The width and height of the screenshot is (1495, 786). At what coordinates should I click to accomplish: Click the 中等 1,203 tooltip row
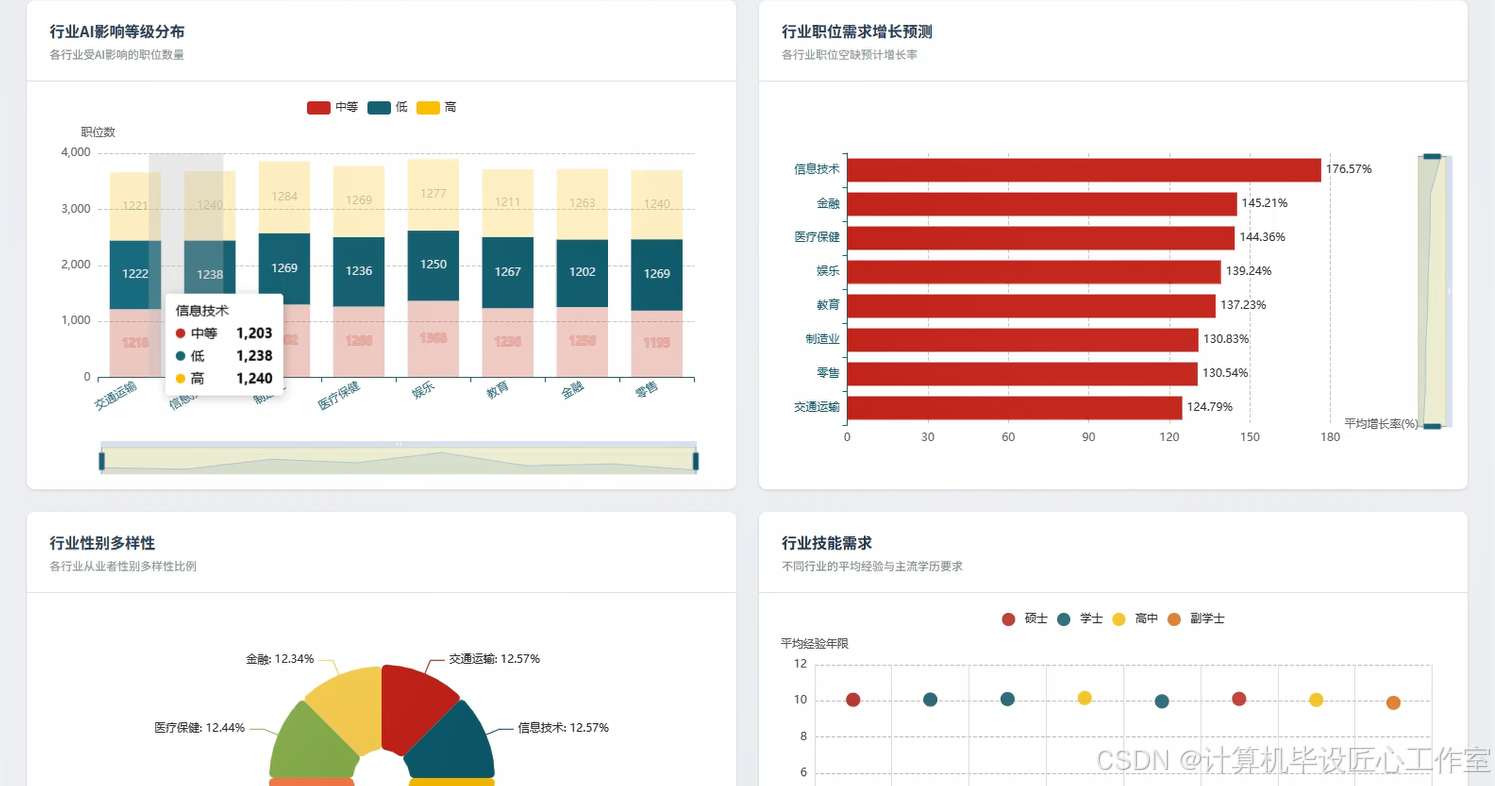click(224, 333)
